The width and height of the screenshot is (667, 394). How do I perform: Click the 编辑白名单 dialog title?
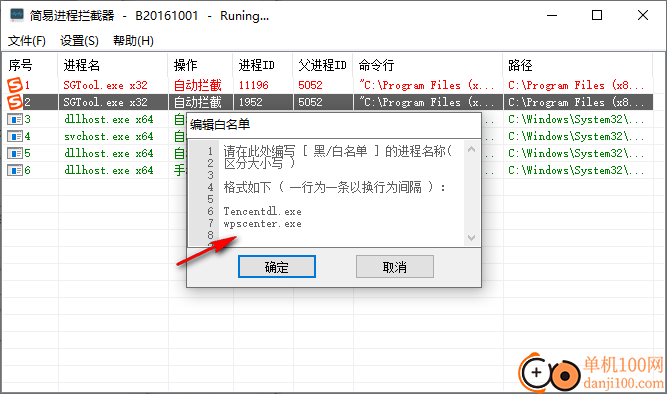[220, 125]
